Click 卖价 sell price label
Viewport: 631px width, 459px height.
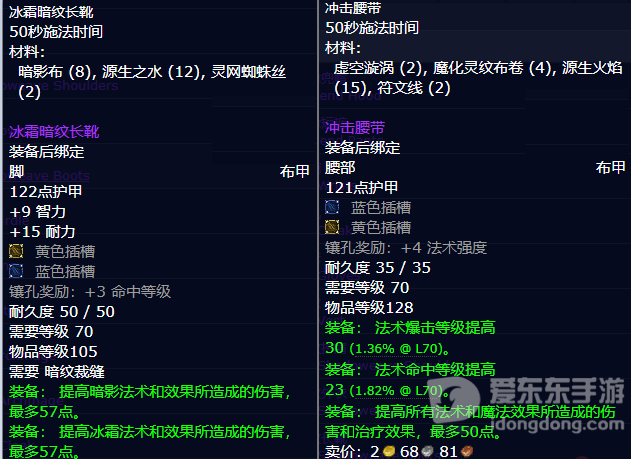click(x=345, y=451)
